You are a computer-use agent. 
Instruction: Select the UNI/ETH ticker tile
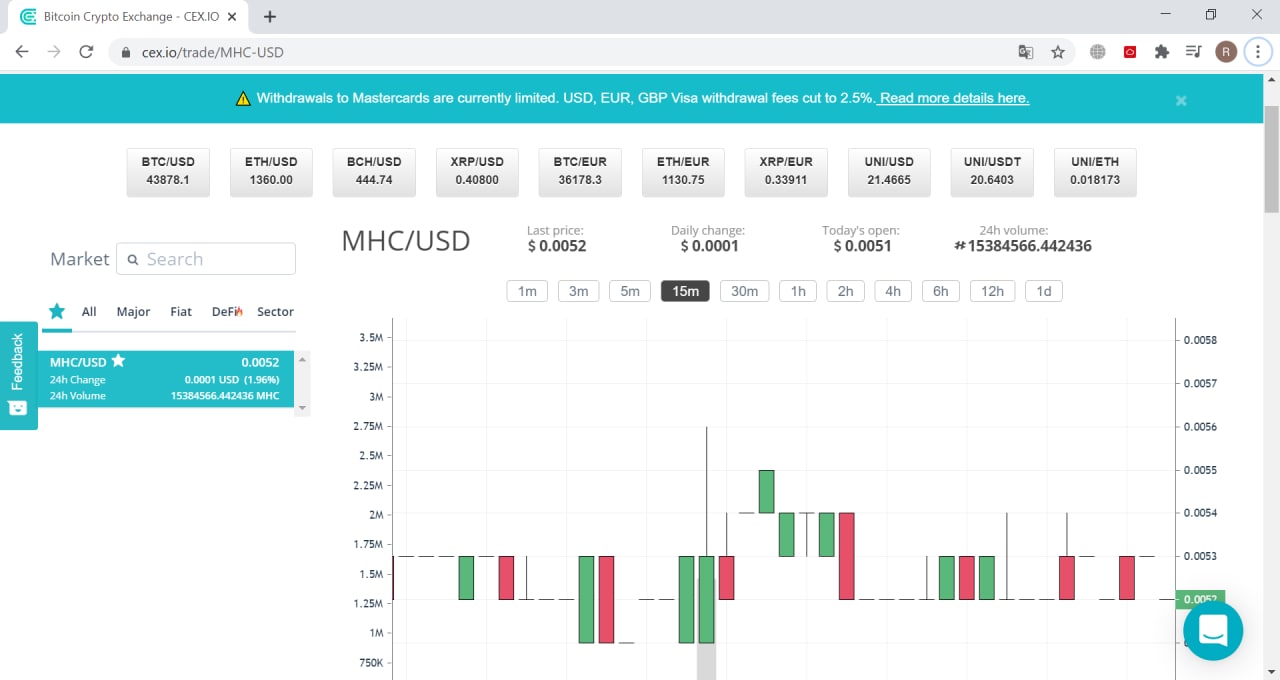coord(1095,172)
